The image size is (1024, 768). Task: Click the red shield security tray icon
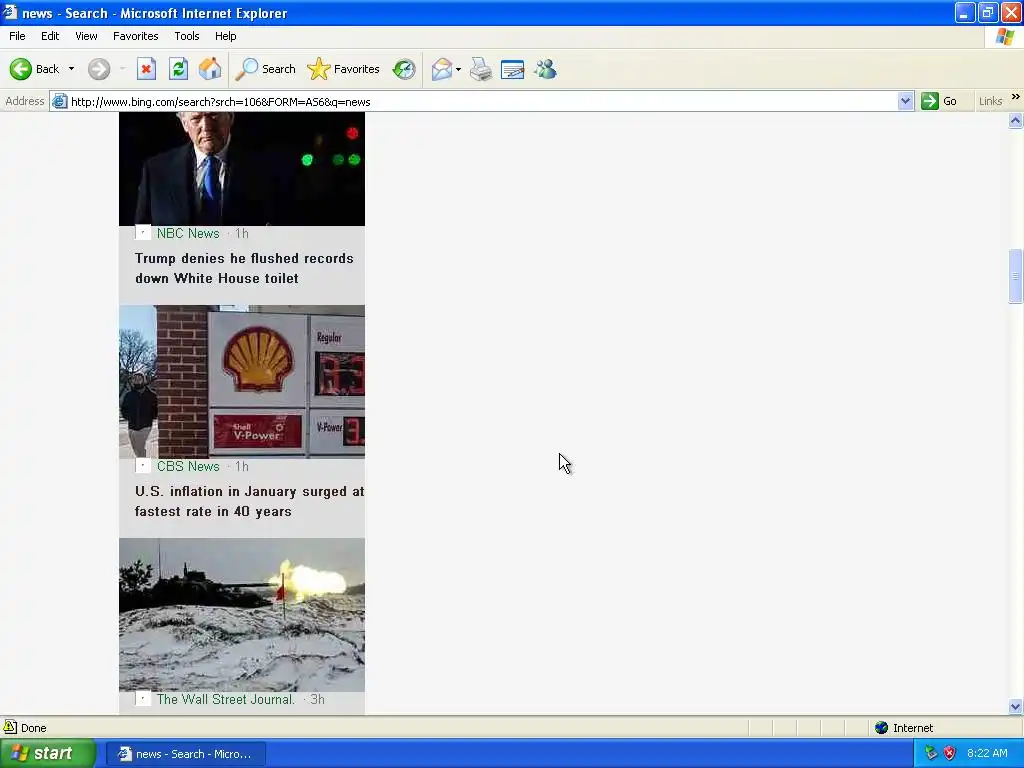click(x=950, y=754)
